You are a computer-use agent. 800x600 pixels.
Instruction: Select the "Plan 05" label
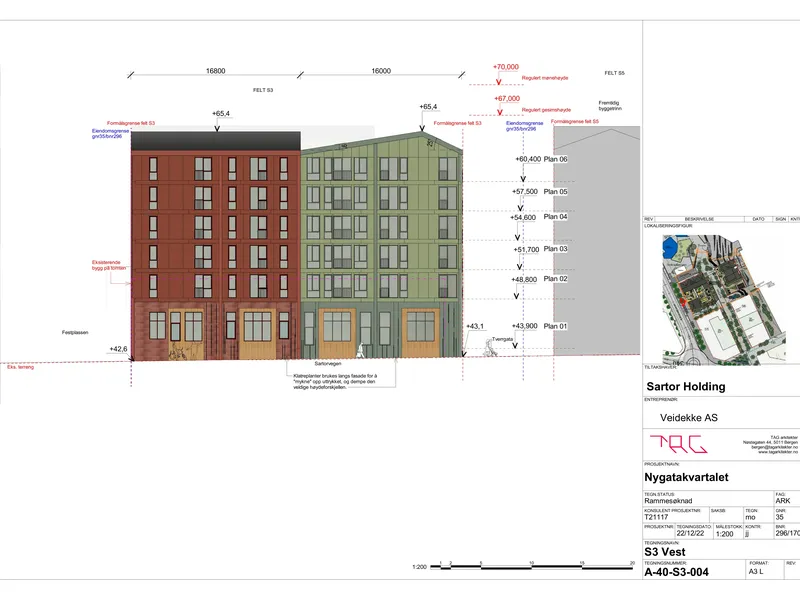555,192
